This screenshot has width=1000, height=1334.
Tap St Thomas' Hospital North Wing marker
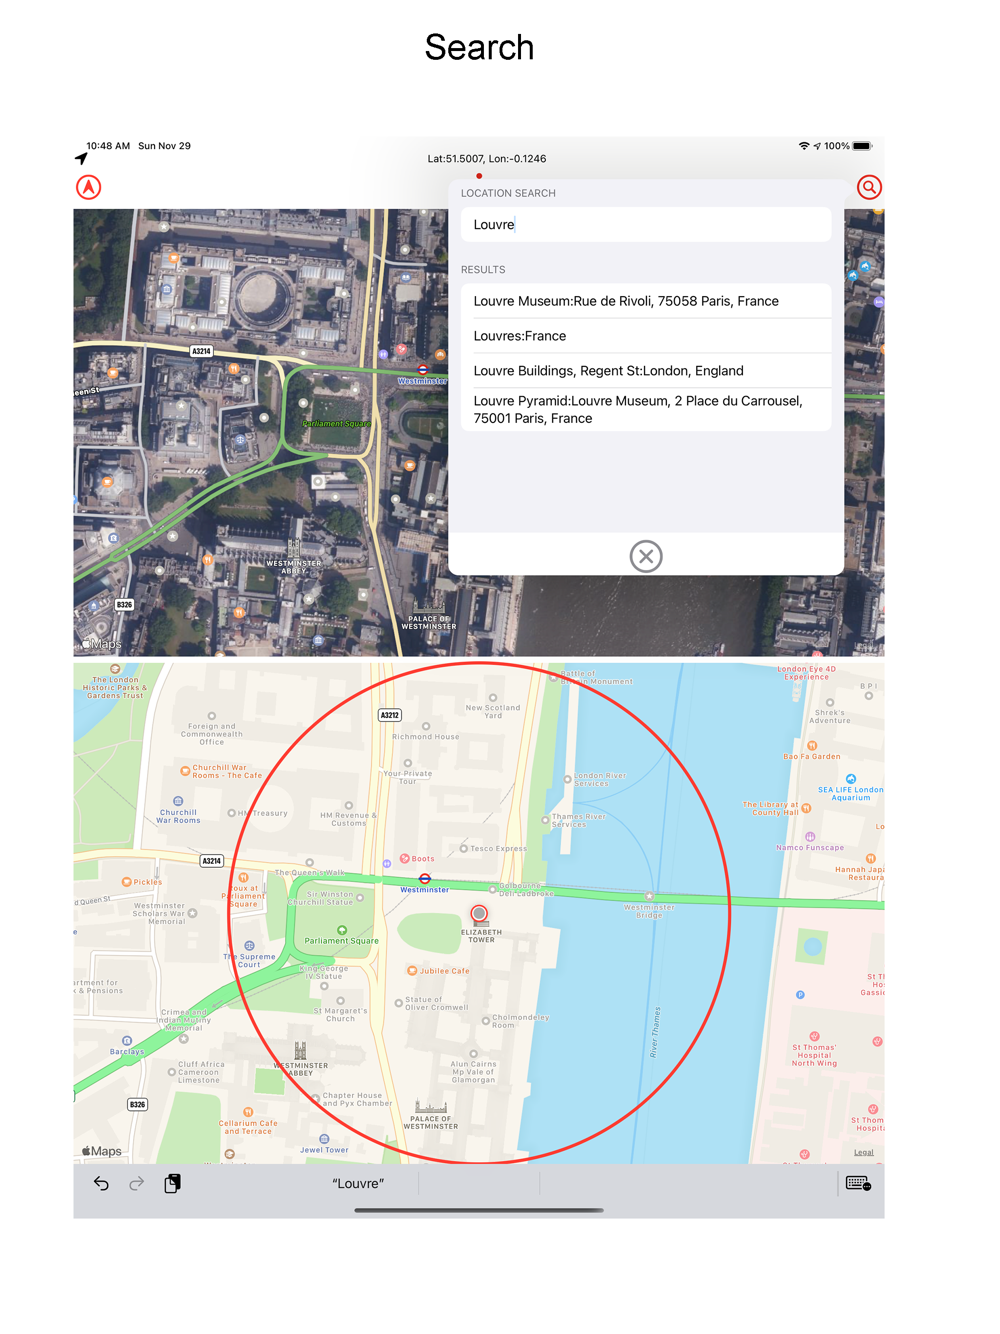(814, 1036)
